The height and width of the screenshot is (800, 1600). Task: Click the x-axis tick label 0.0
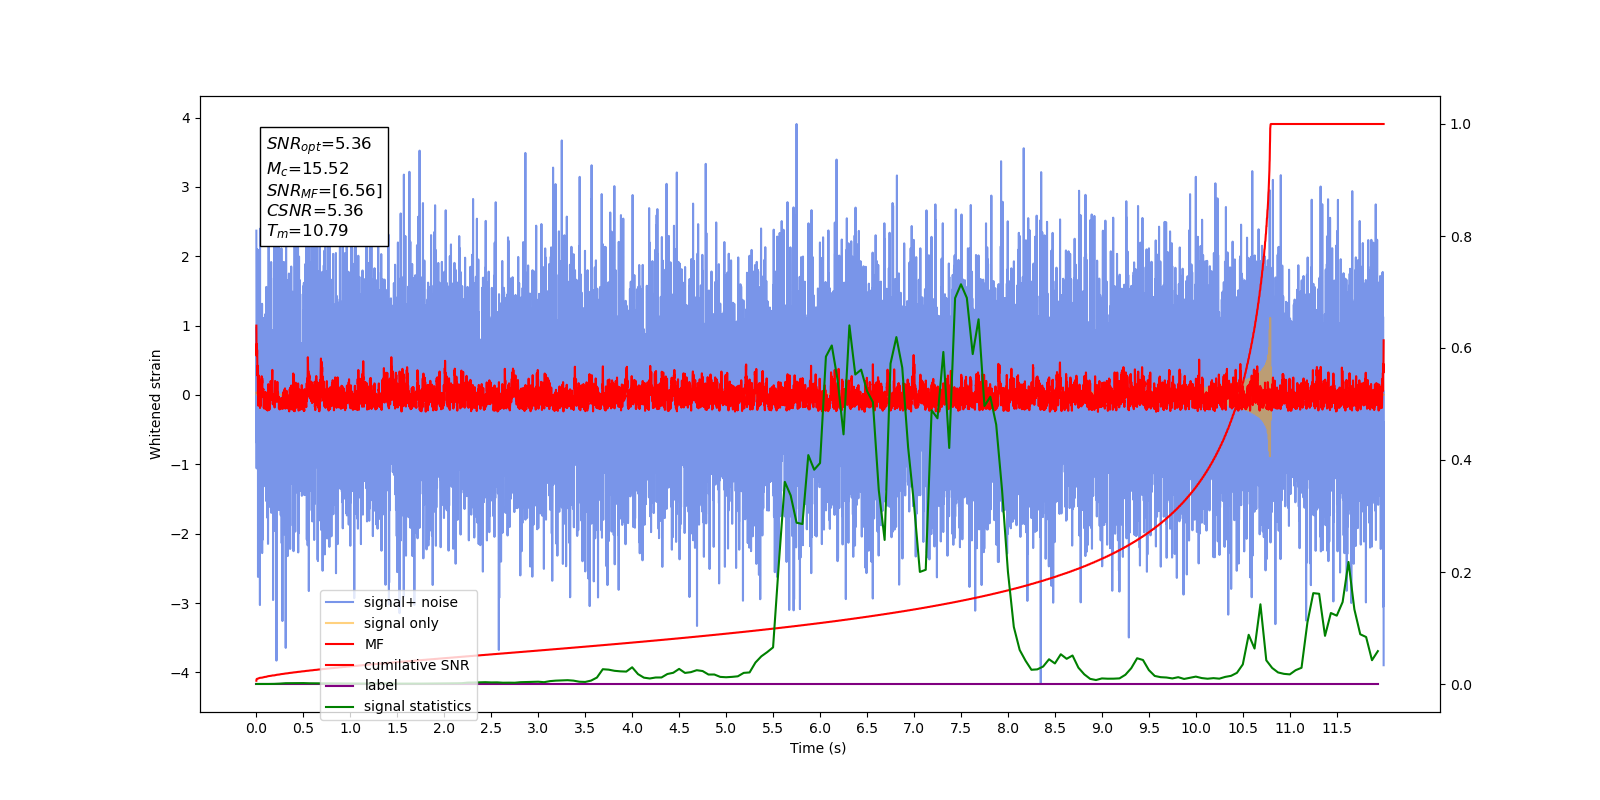click(256, 728)
